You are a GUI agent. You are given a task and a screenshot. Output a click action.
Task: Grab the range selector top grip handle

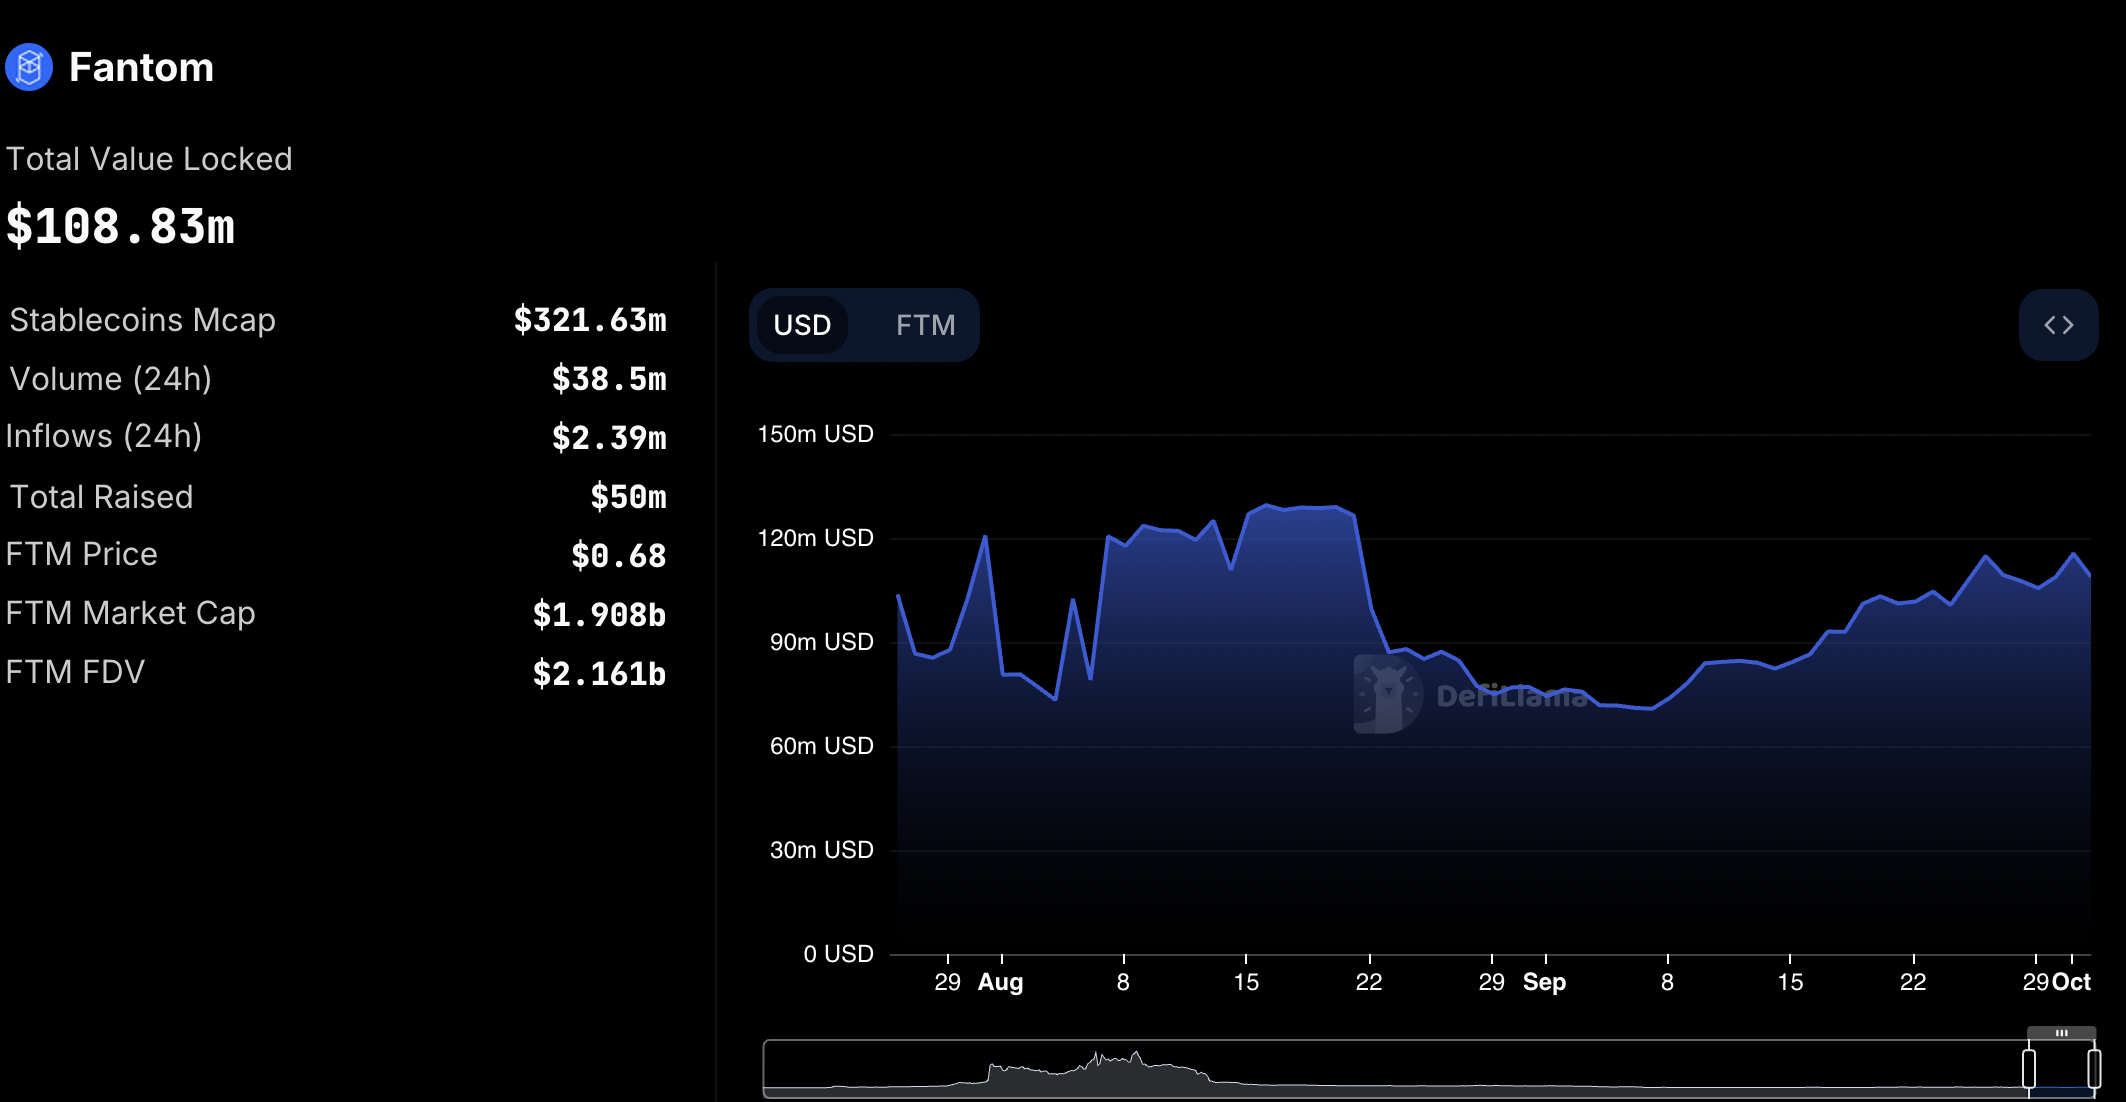pyautogui.click(x=2061, y=1033)
